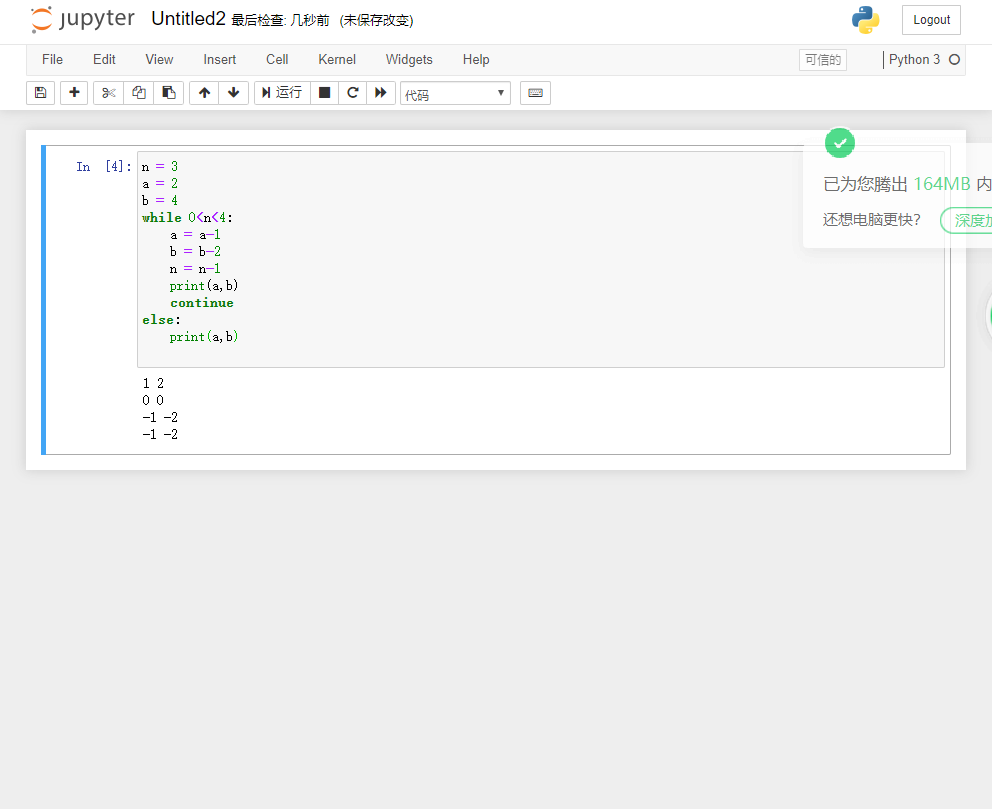Interrupt the kernel via the stop icon
The height and width of the screenshot is (809, 992).
324,92
